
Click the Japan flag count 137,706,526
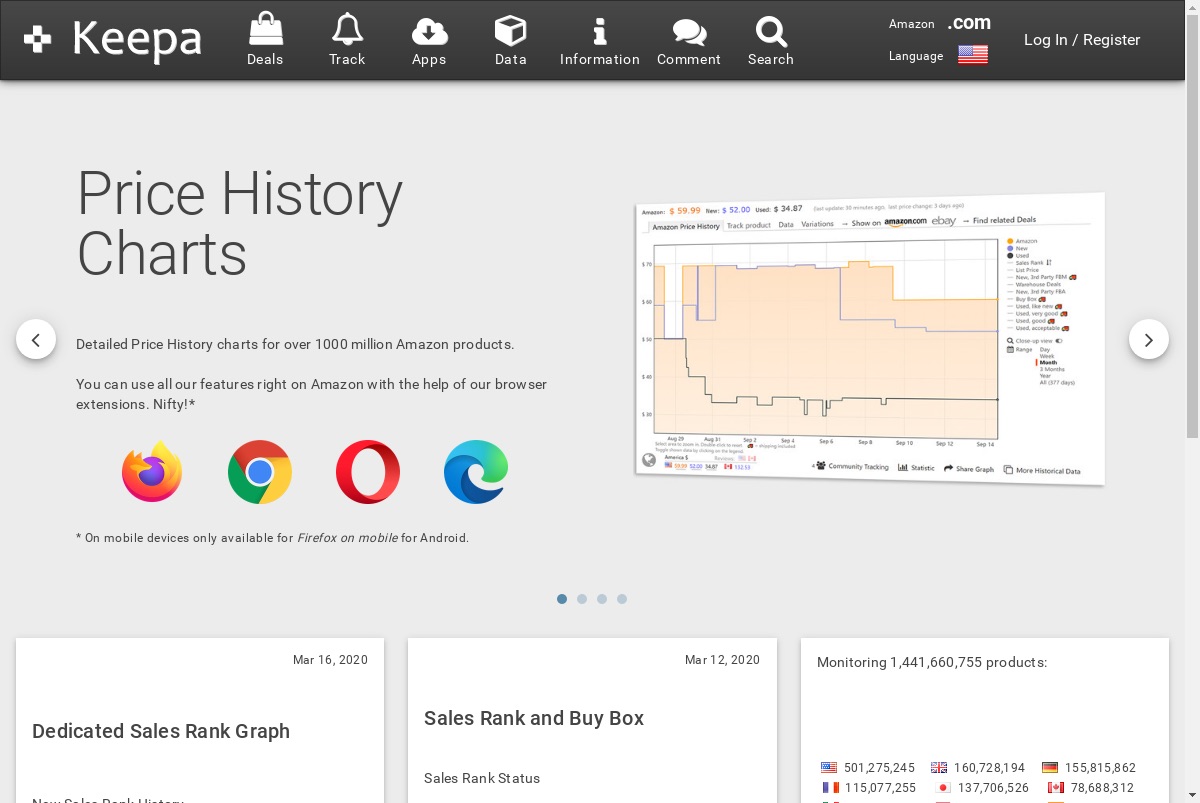(x=982, y=788)
